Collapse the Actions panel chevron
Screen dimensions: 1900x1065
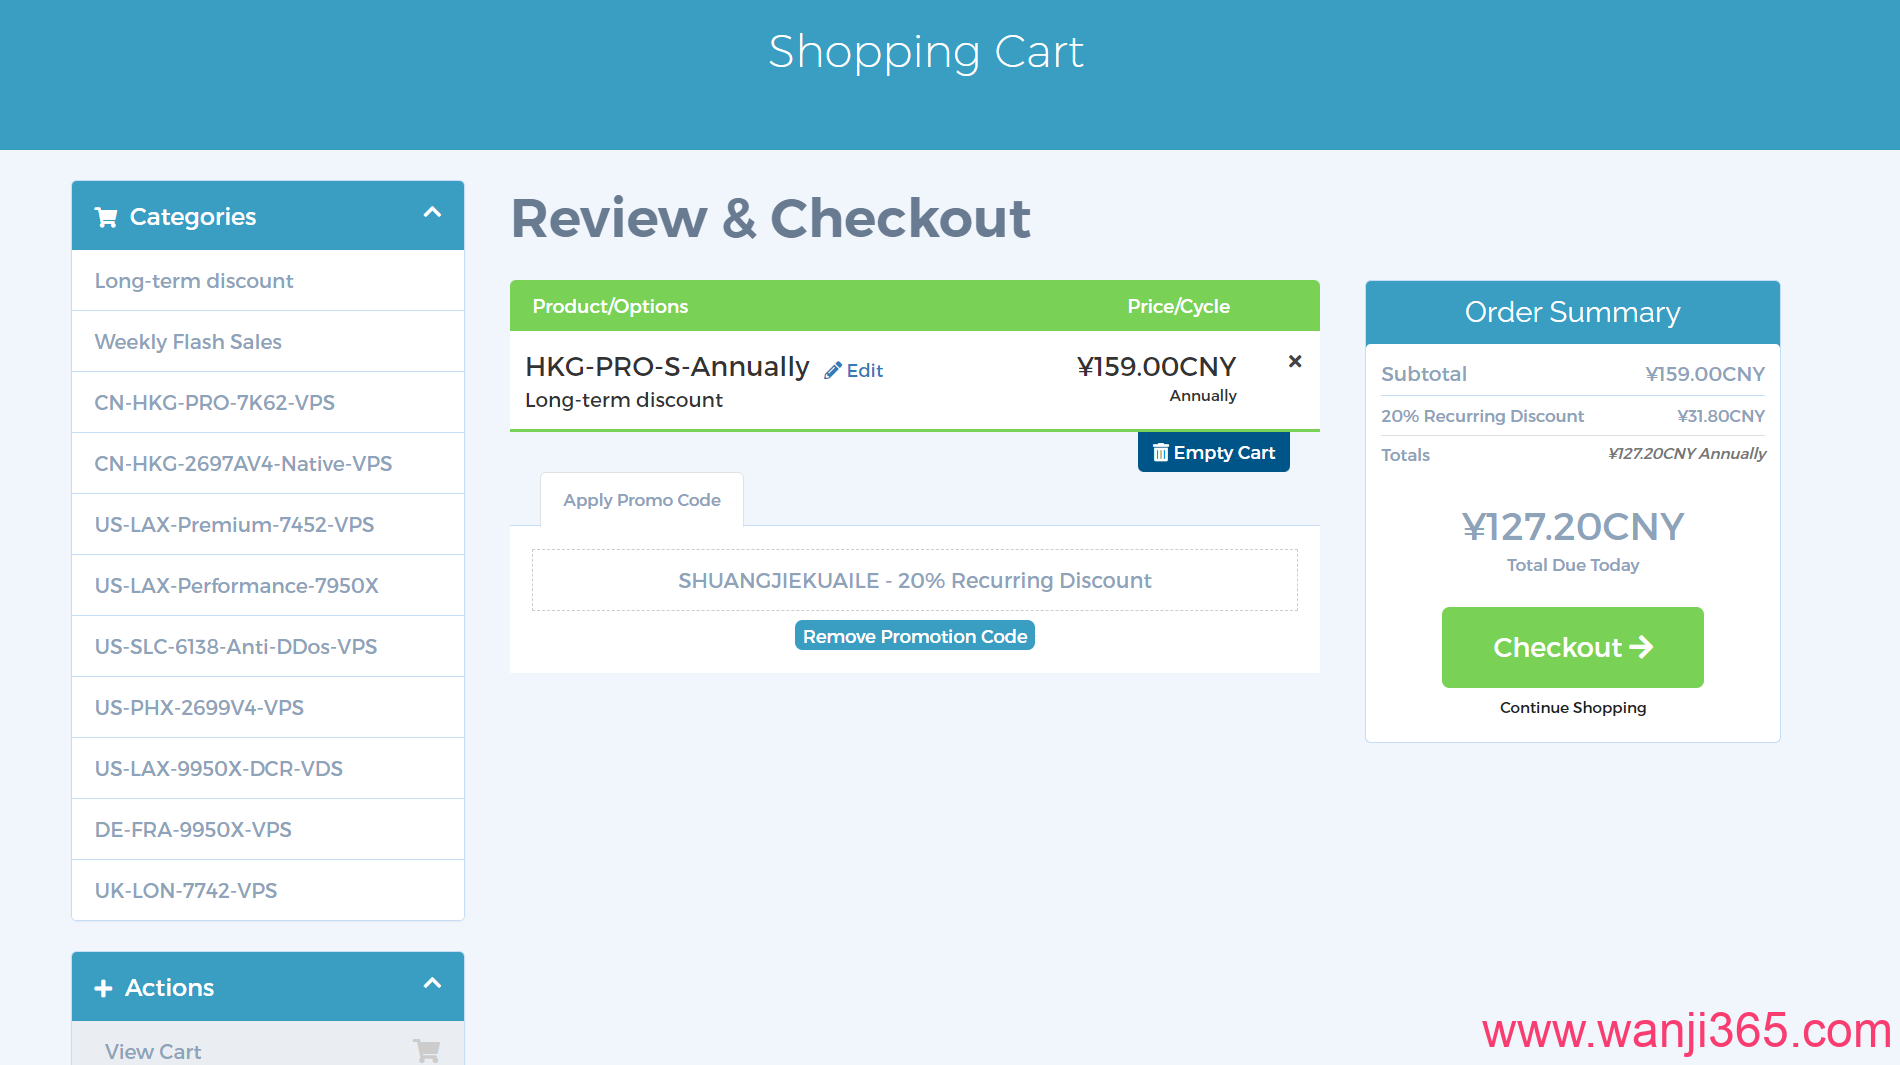432,983
